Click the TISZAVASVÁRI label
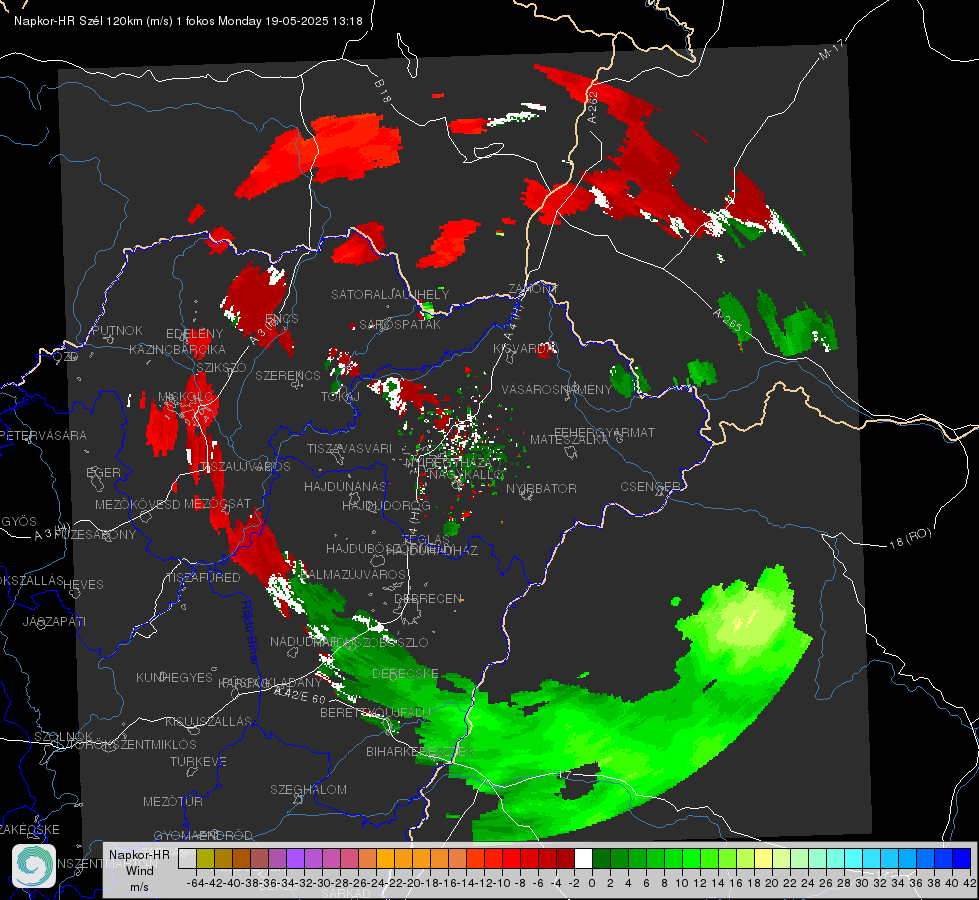Image resolution: width=979 pixels, height=900 pixels. 350,448
